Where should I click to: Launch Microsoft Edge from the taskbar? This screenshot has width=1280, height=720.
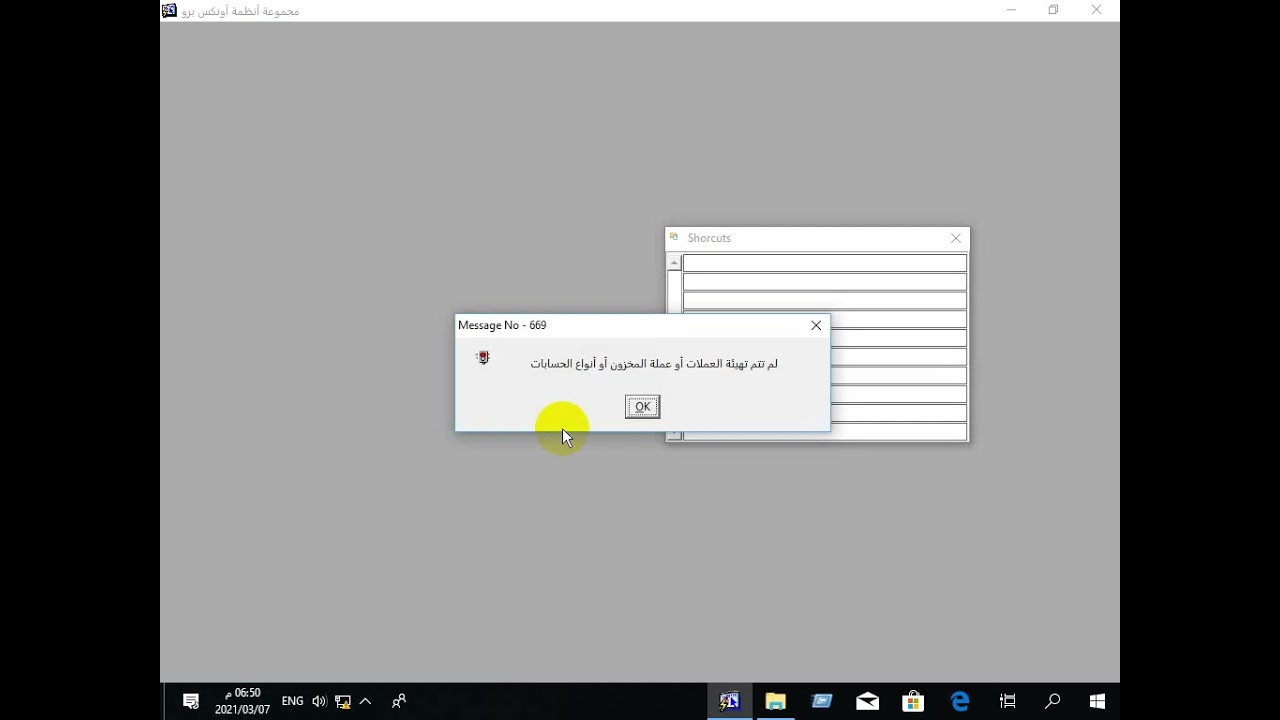click(x=960, y=701)
